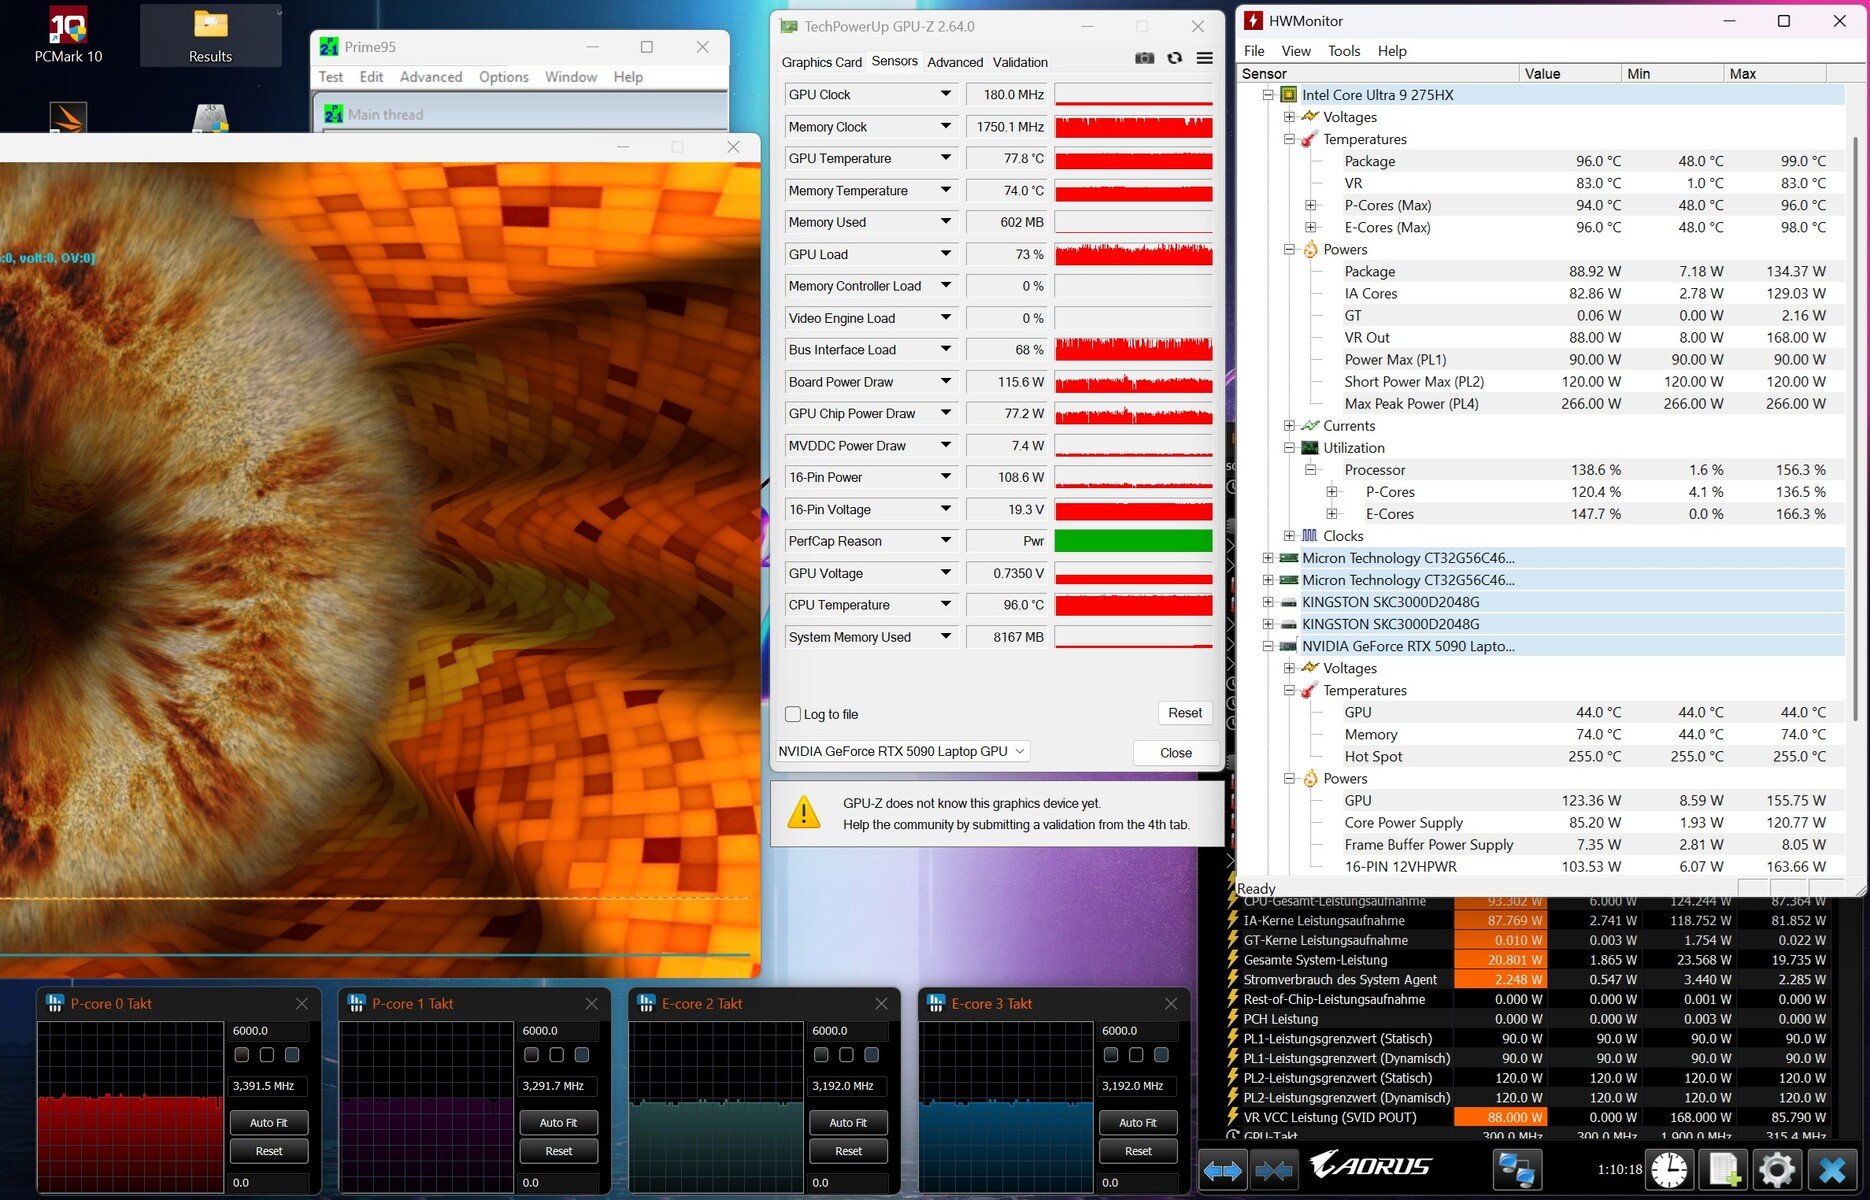
Task: Open the Tools menu in HWMonitor
Action: 1343,51
